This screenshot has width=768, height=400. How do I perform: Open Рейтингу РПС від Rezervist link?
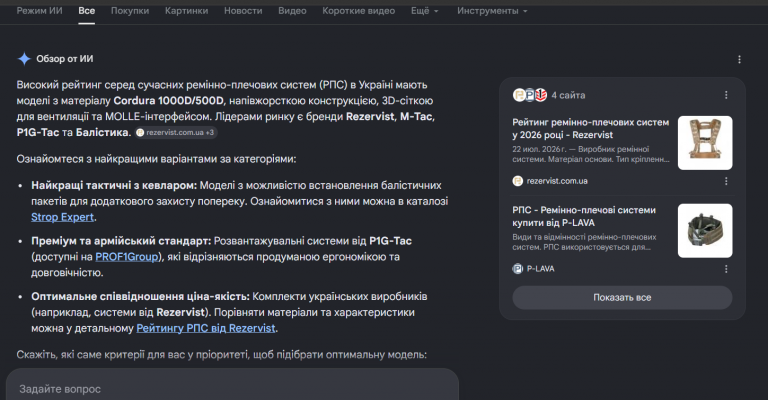click(206, 328)
